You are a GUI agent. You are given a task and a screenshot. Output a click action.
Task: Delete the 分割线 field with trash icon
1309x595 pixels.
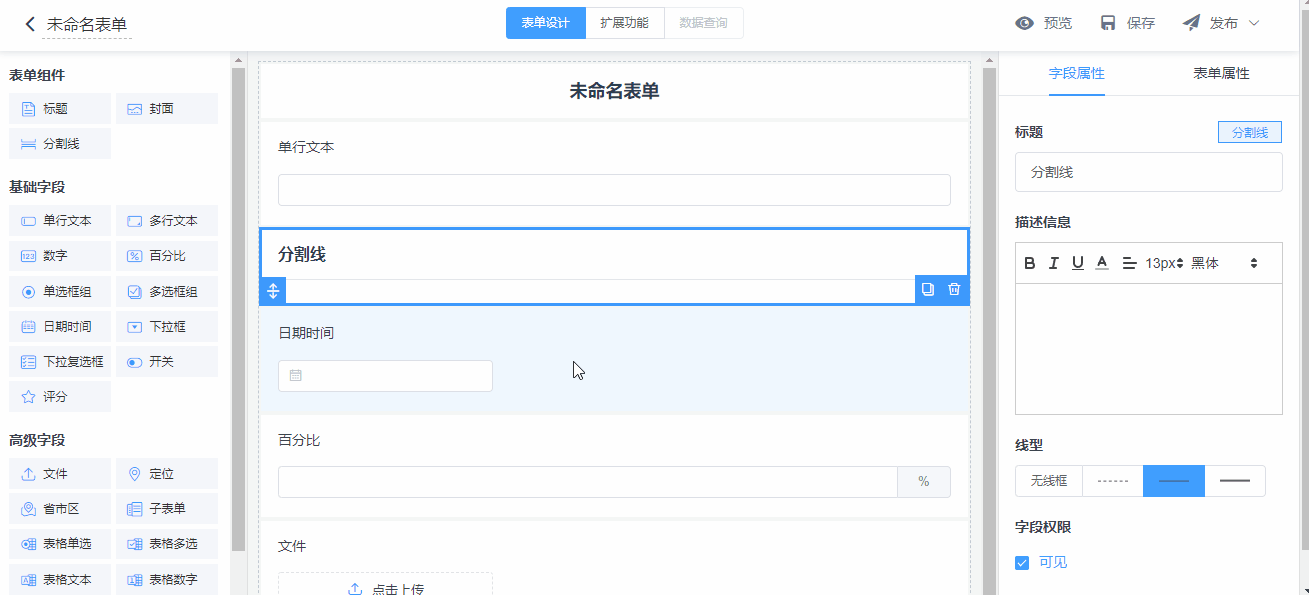click(954, 290)
